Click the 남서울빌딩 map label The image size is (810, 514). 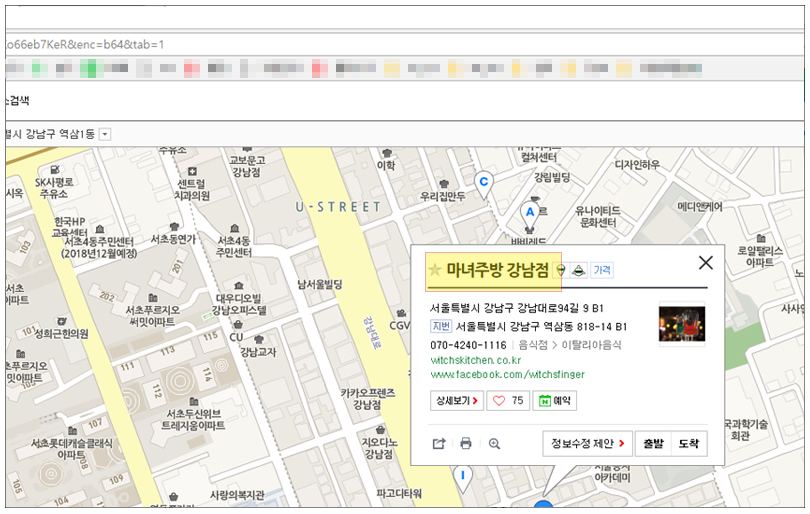click(320, 284)
